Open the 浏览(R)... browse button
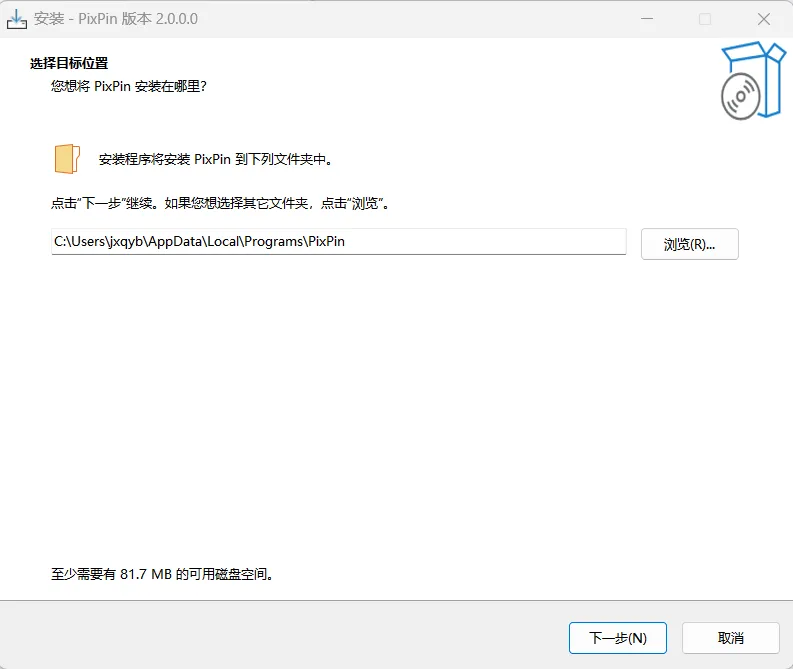 point(689,244)
